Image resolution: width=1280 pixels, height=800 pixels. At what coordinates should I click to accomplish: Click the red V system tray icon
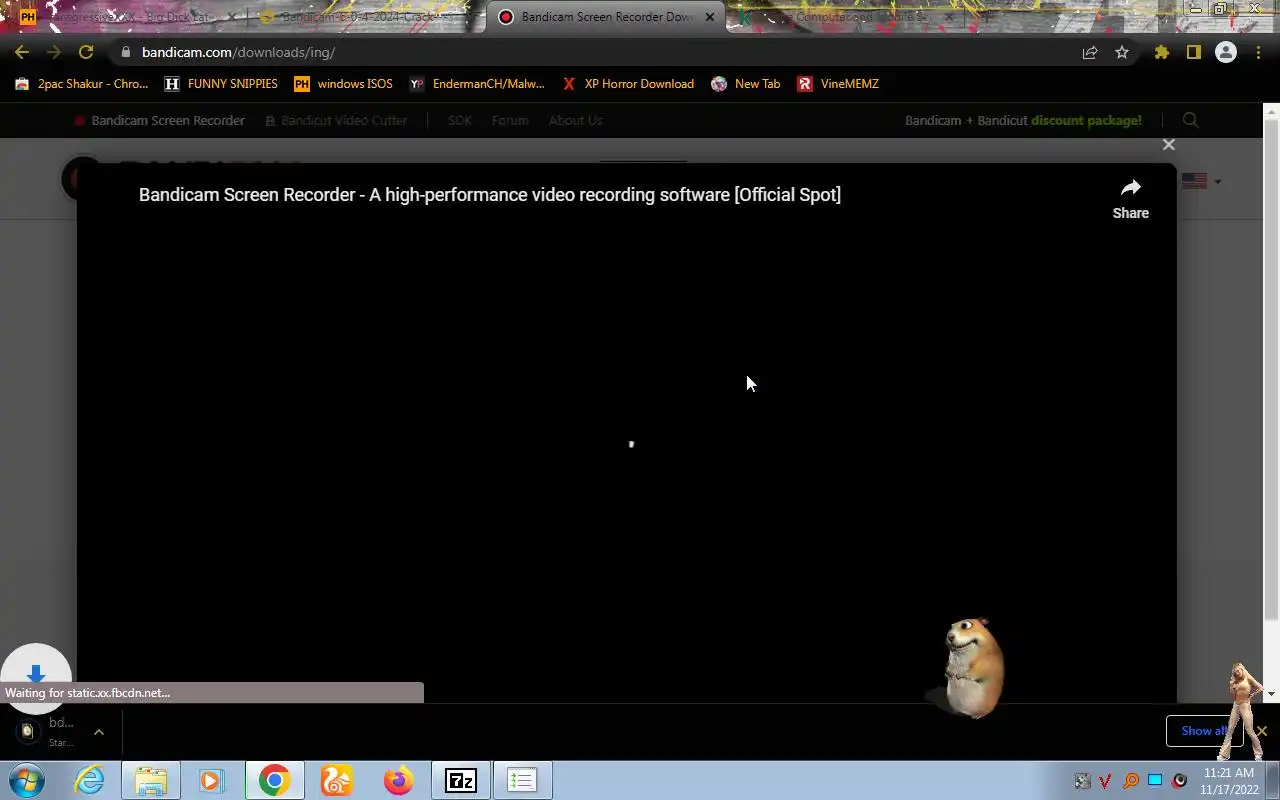point(1106,781)
